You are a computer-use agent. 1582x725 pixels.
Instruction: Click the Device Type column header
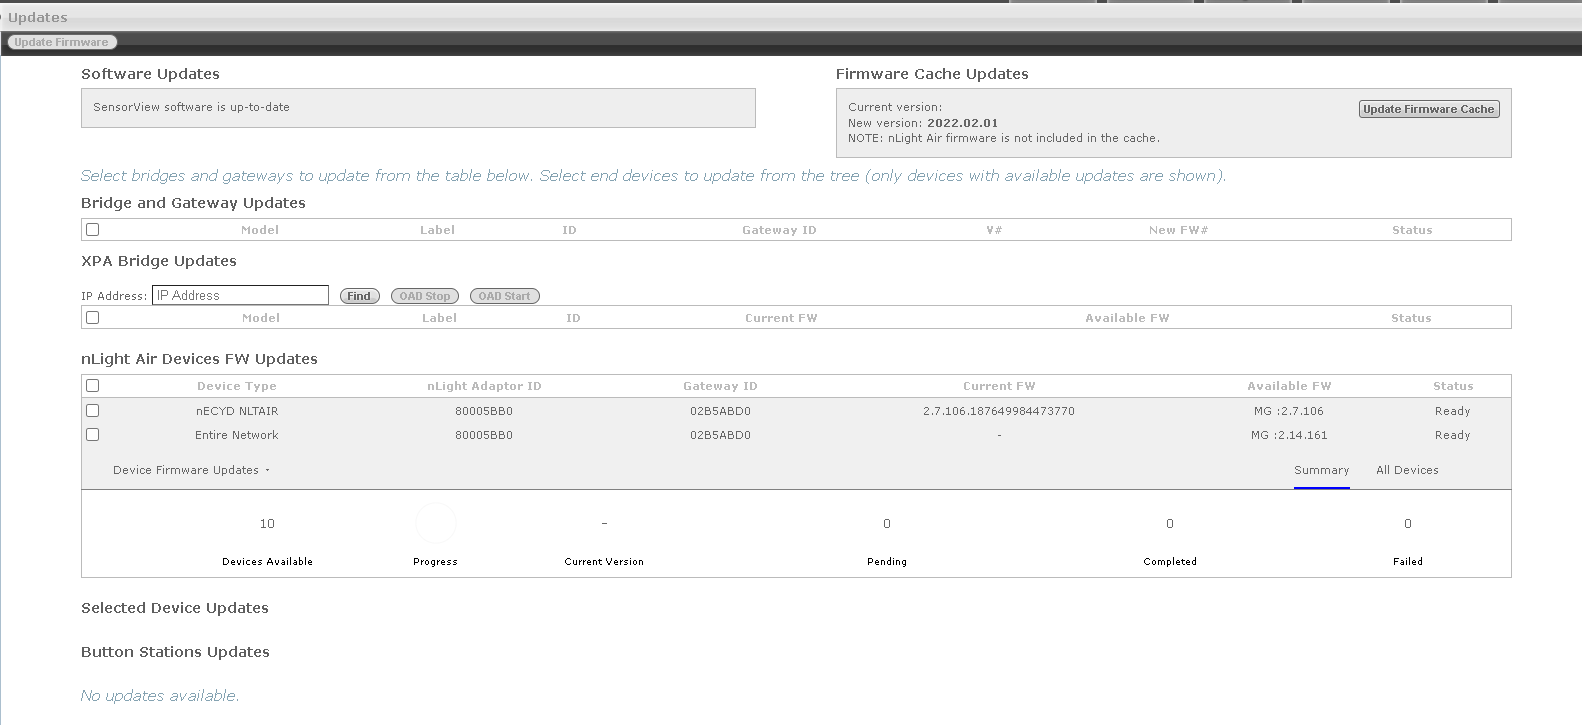tap(237, 386)
